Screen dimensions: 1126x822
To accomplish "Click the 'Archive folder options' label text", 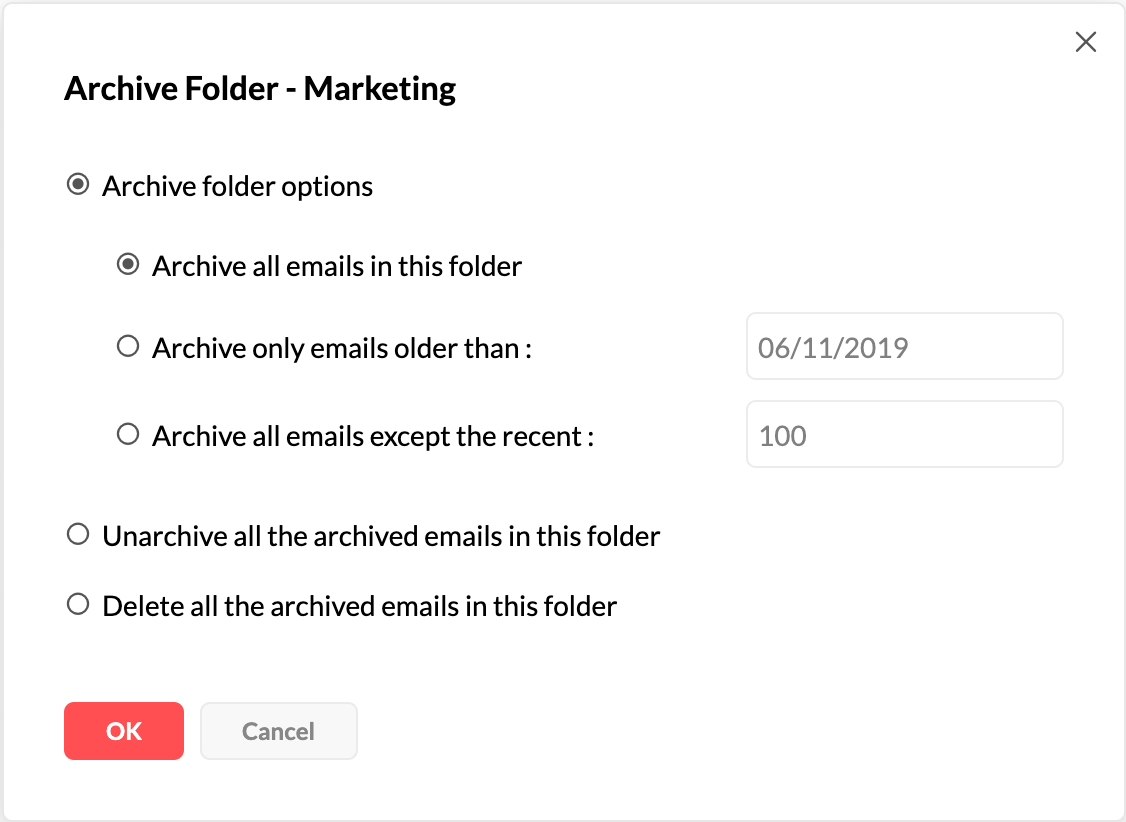I will 237,187.
